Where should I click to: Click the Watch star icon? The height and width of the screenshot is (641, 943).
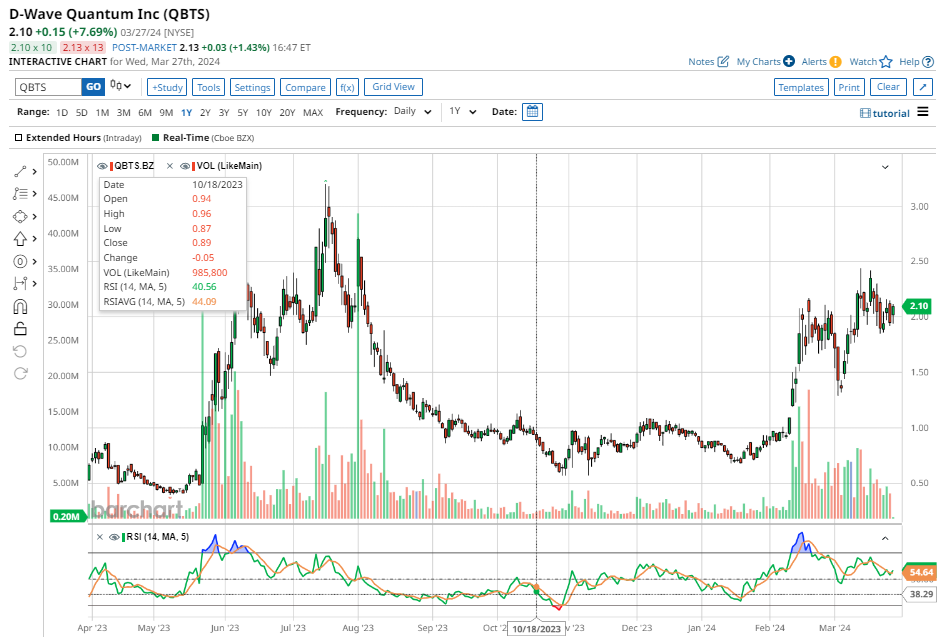pos(886,62)
